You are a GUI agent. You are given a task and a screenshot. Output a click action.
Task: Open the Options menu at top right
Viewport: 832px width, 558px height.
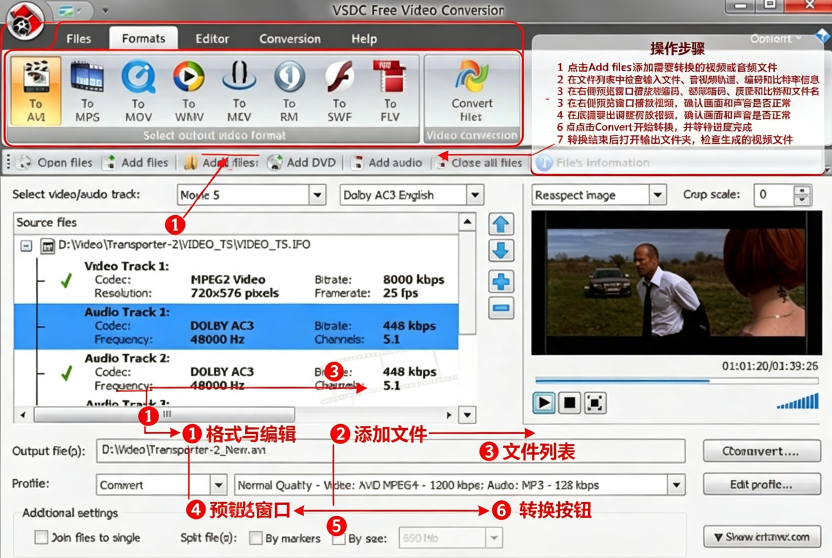[x=775, y=38]
